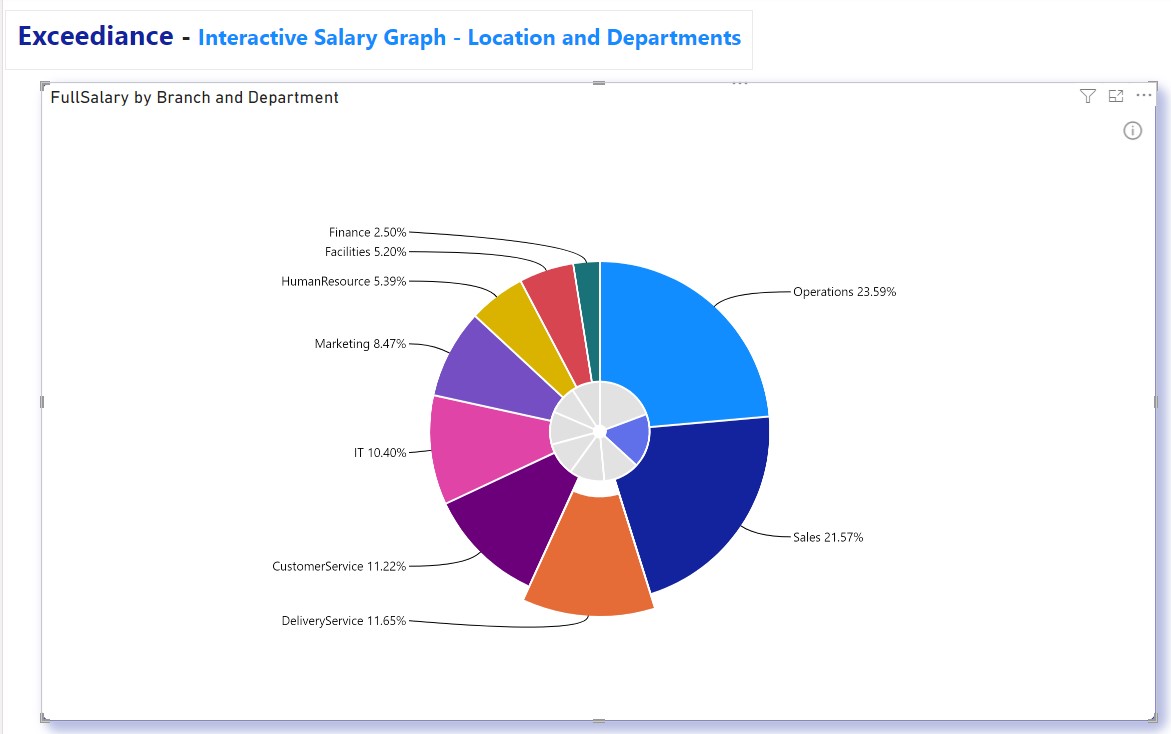Open the More options ellipsis menu

[1143, 96]
